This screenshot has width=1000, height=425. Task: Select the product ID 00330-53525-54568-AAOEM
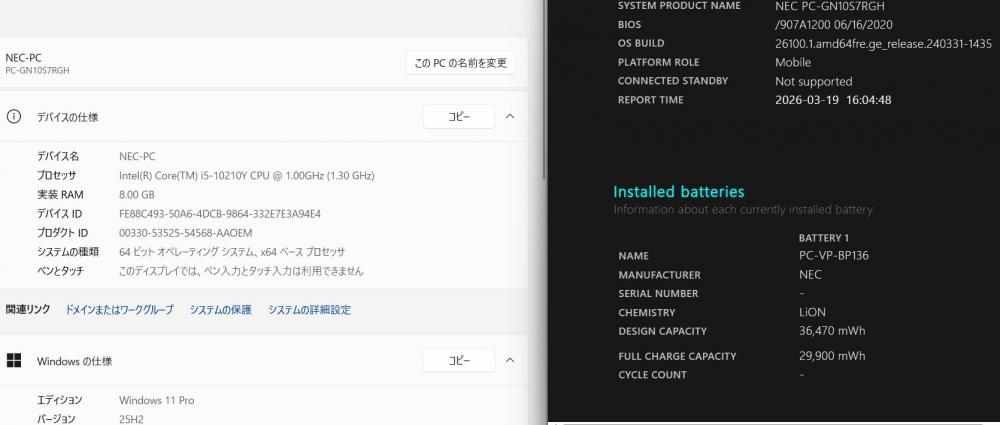pos(186,232)
